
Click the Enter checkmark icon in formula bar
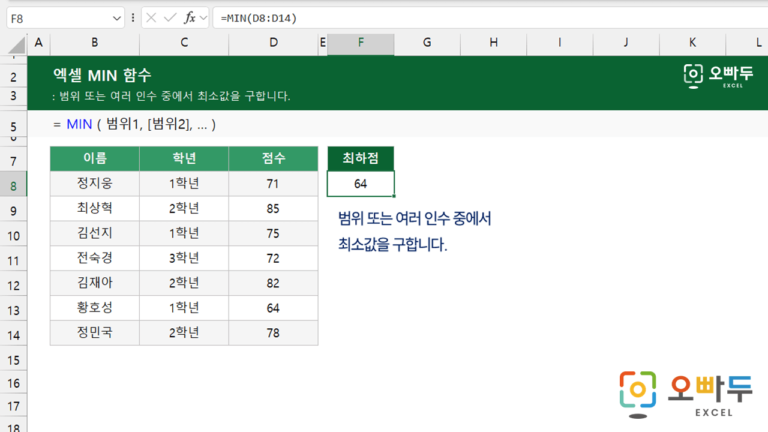click(170, 18)
